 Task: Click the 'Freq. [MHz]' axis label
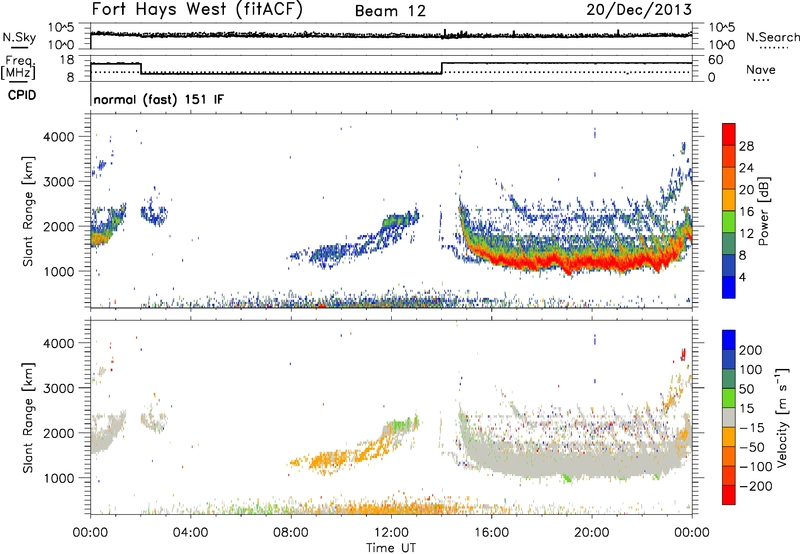pyautogui.click(x=18, y=67)
